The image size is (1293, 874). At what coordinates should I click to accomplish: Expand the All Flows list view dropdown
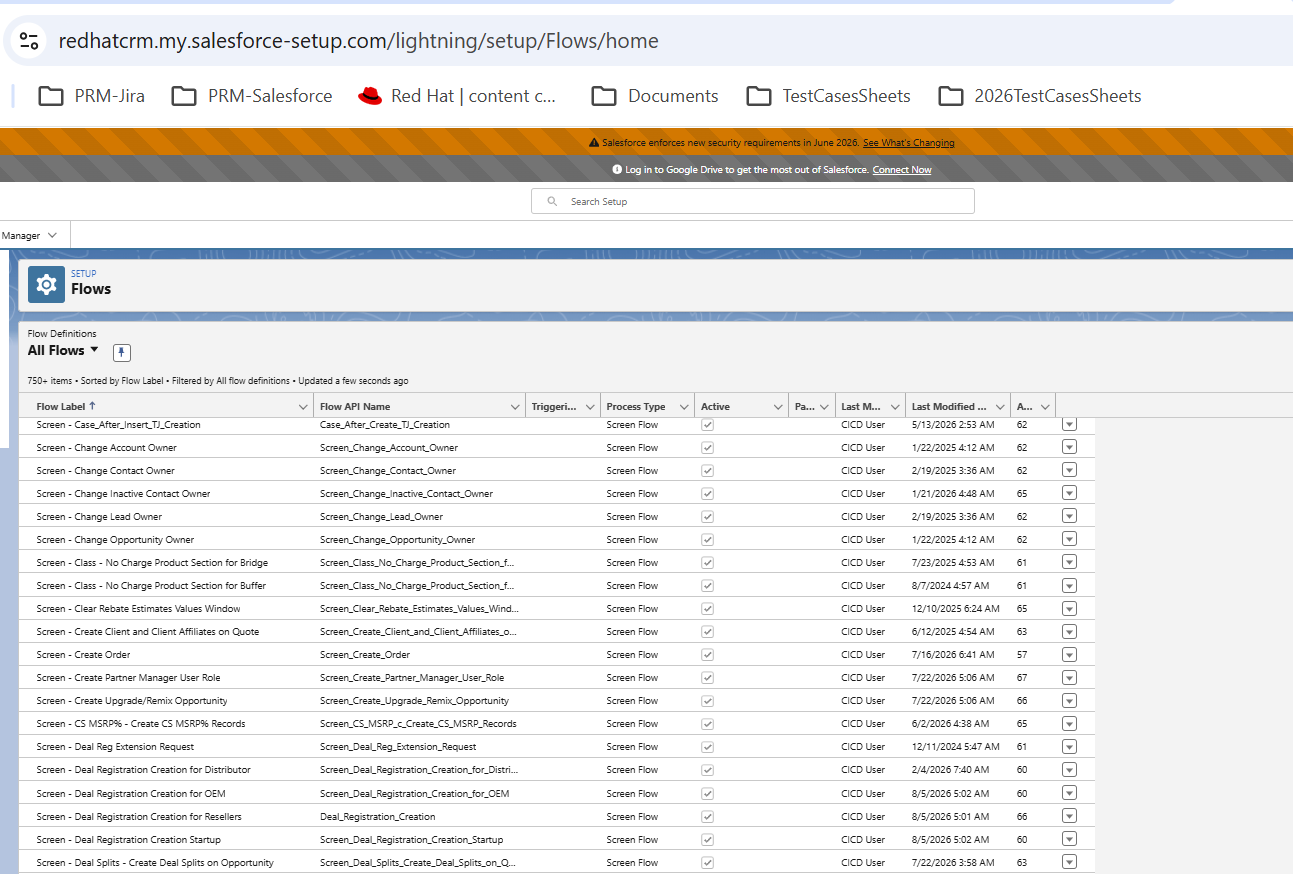click(x=94, y=350)
